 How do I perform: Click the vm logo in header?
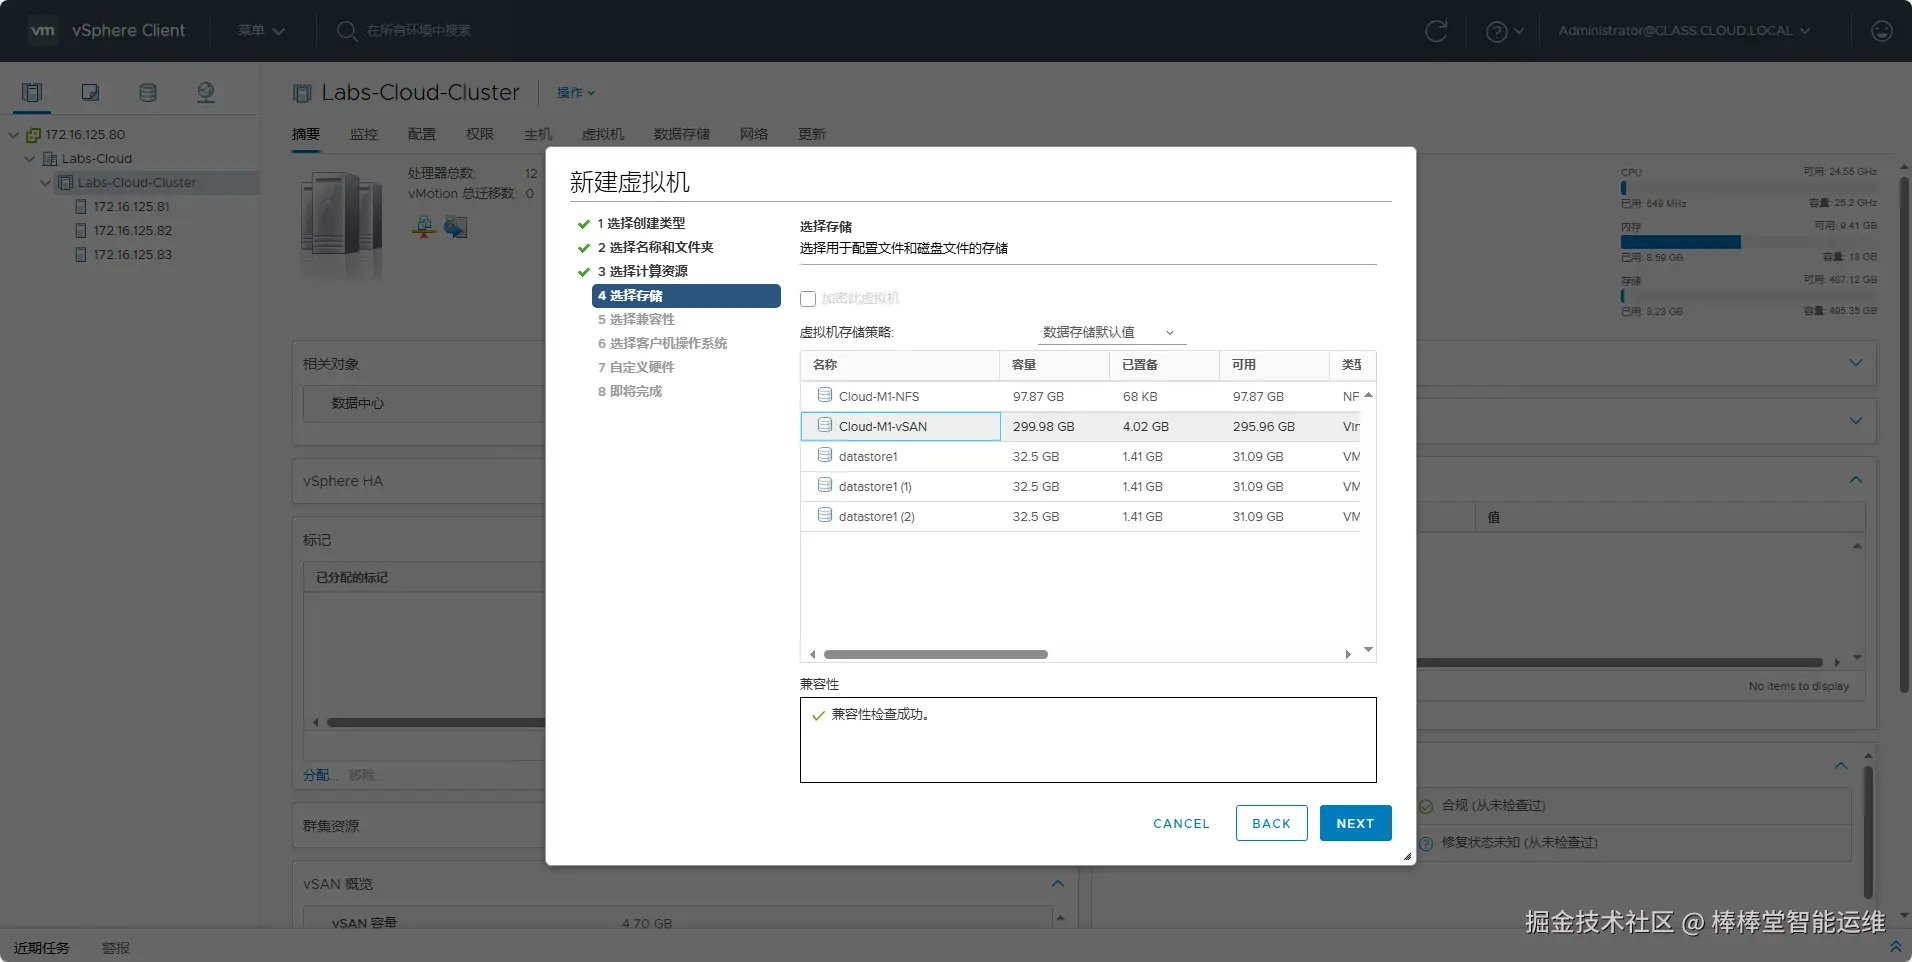pos(43,30)
